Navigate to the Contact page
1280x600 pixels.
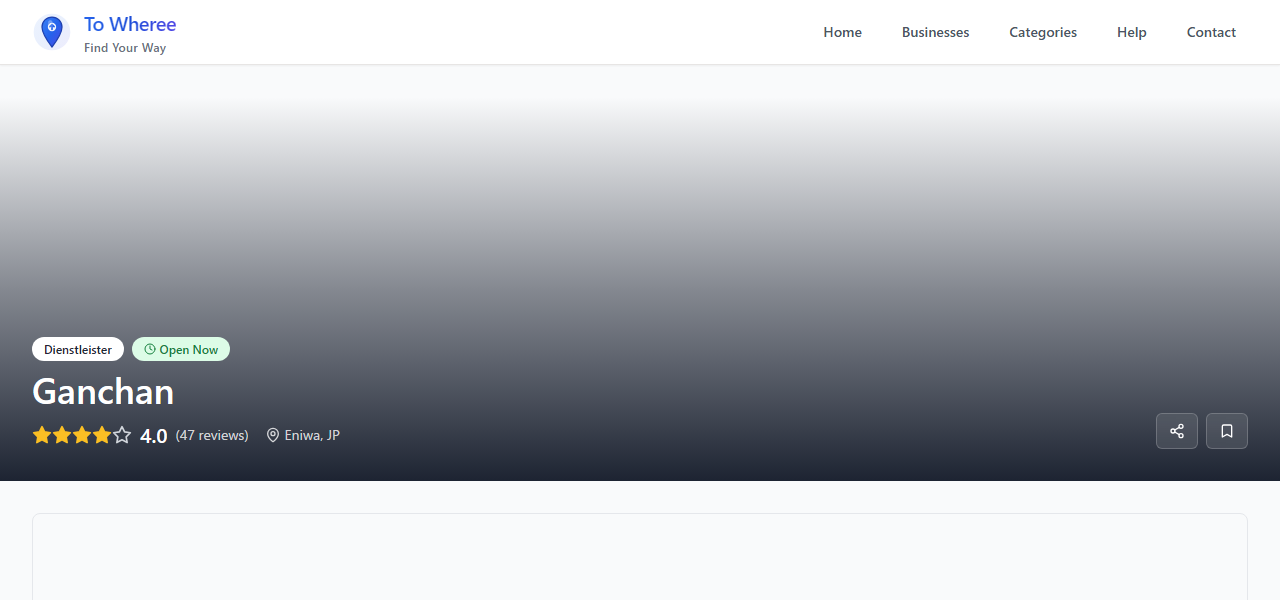tap(1211, 32)
